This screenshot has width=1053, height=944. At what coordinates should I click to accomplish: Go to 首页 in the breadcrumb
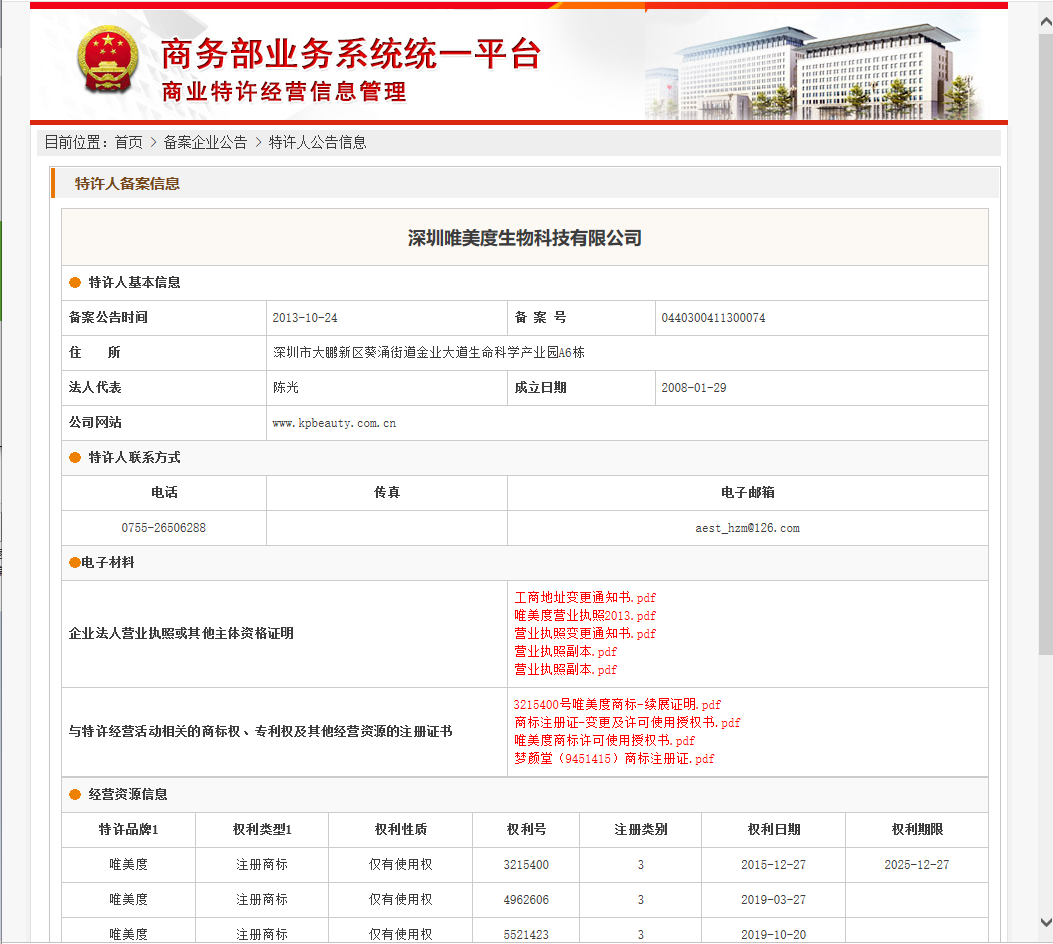(x=128, y=143)
